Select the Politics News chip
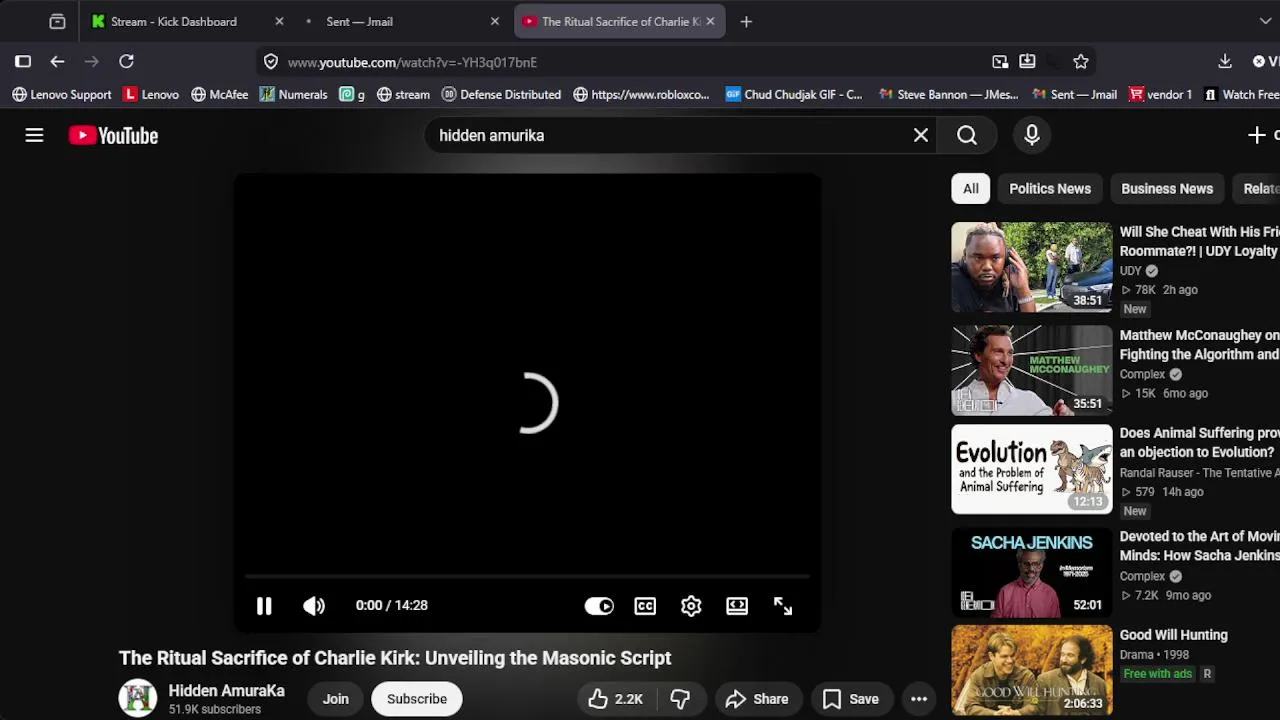 click(x=1050, y=189)
